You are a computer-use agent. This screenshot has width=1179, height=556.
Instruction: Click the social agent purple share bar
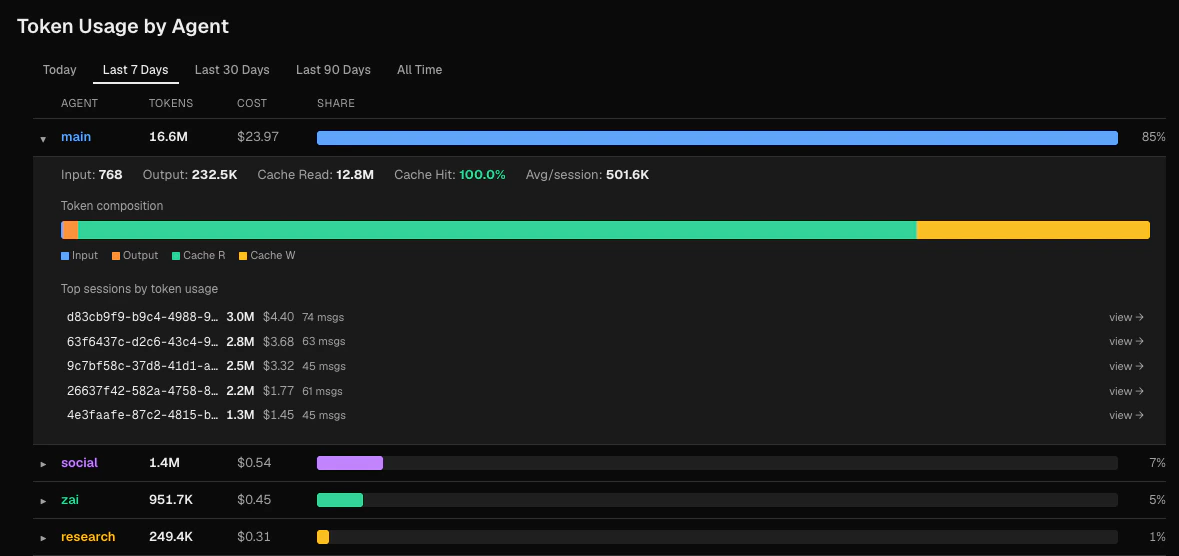(x=350, y=463)
